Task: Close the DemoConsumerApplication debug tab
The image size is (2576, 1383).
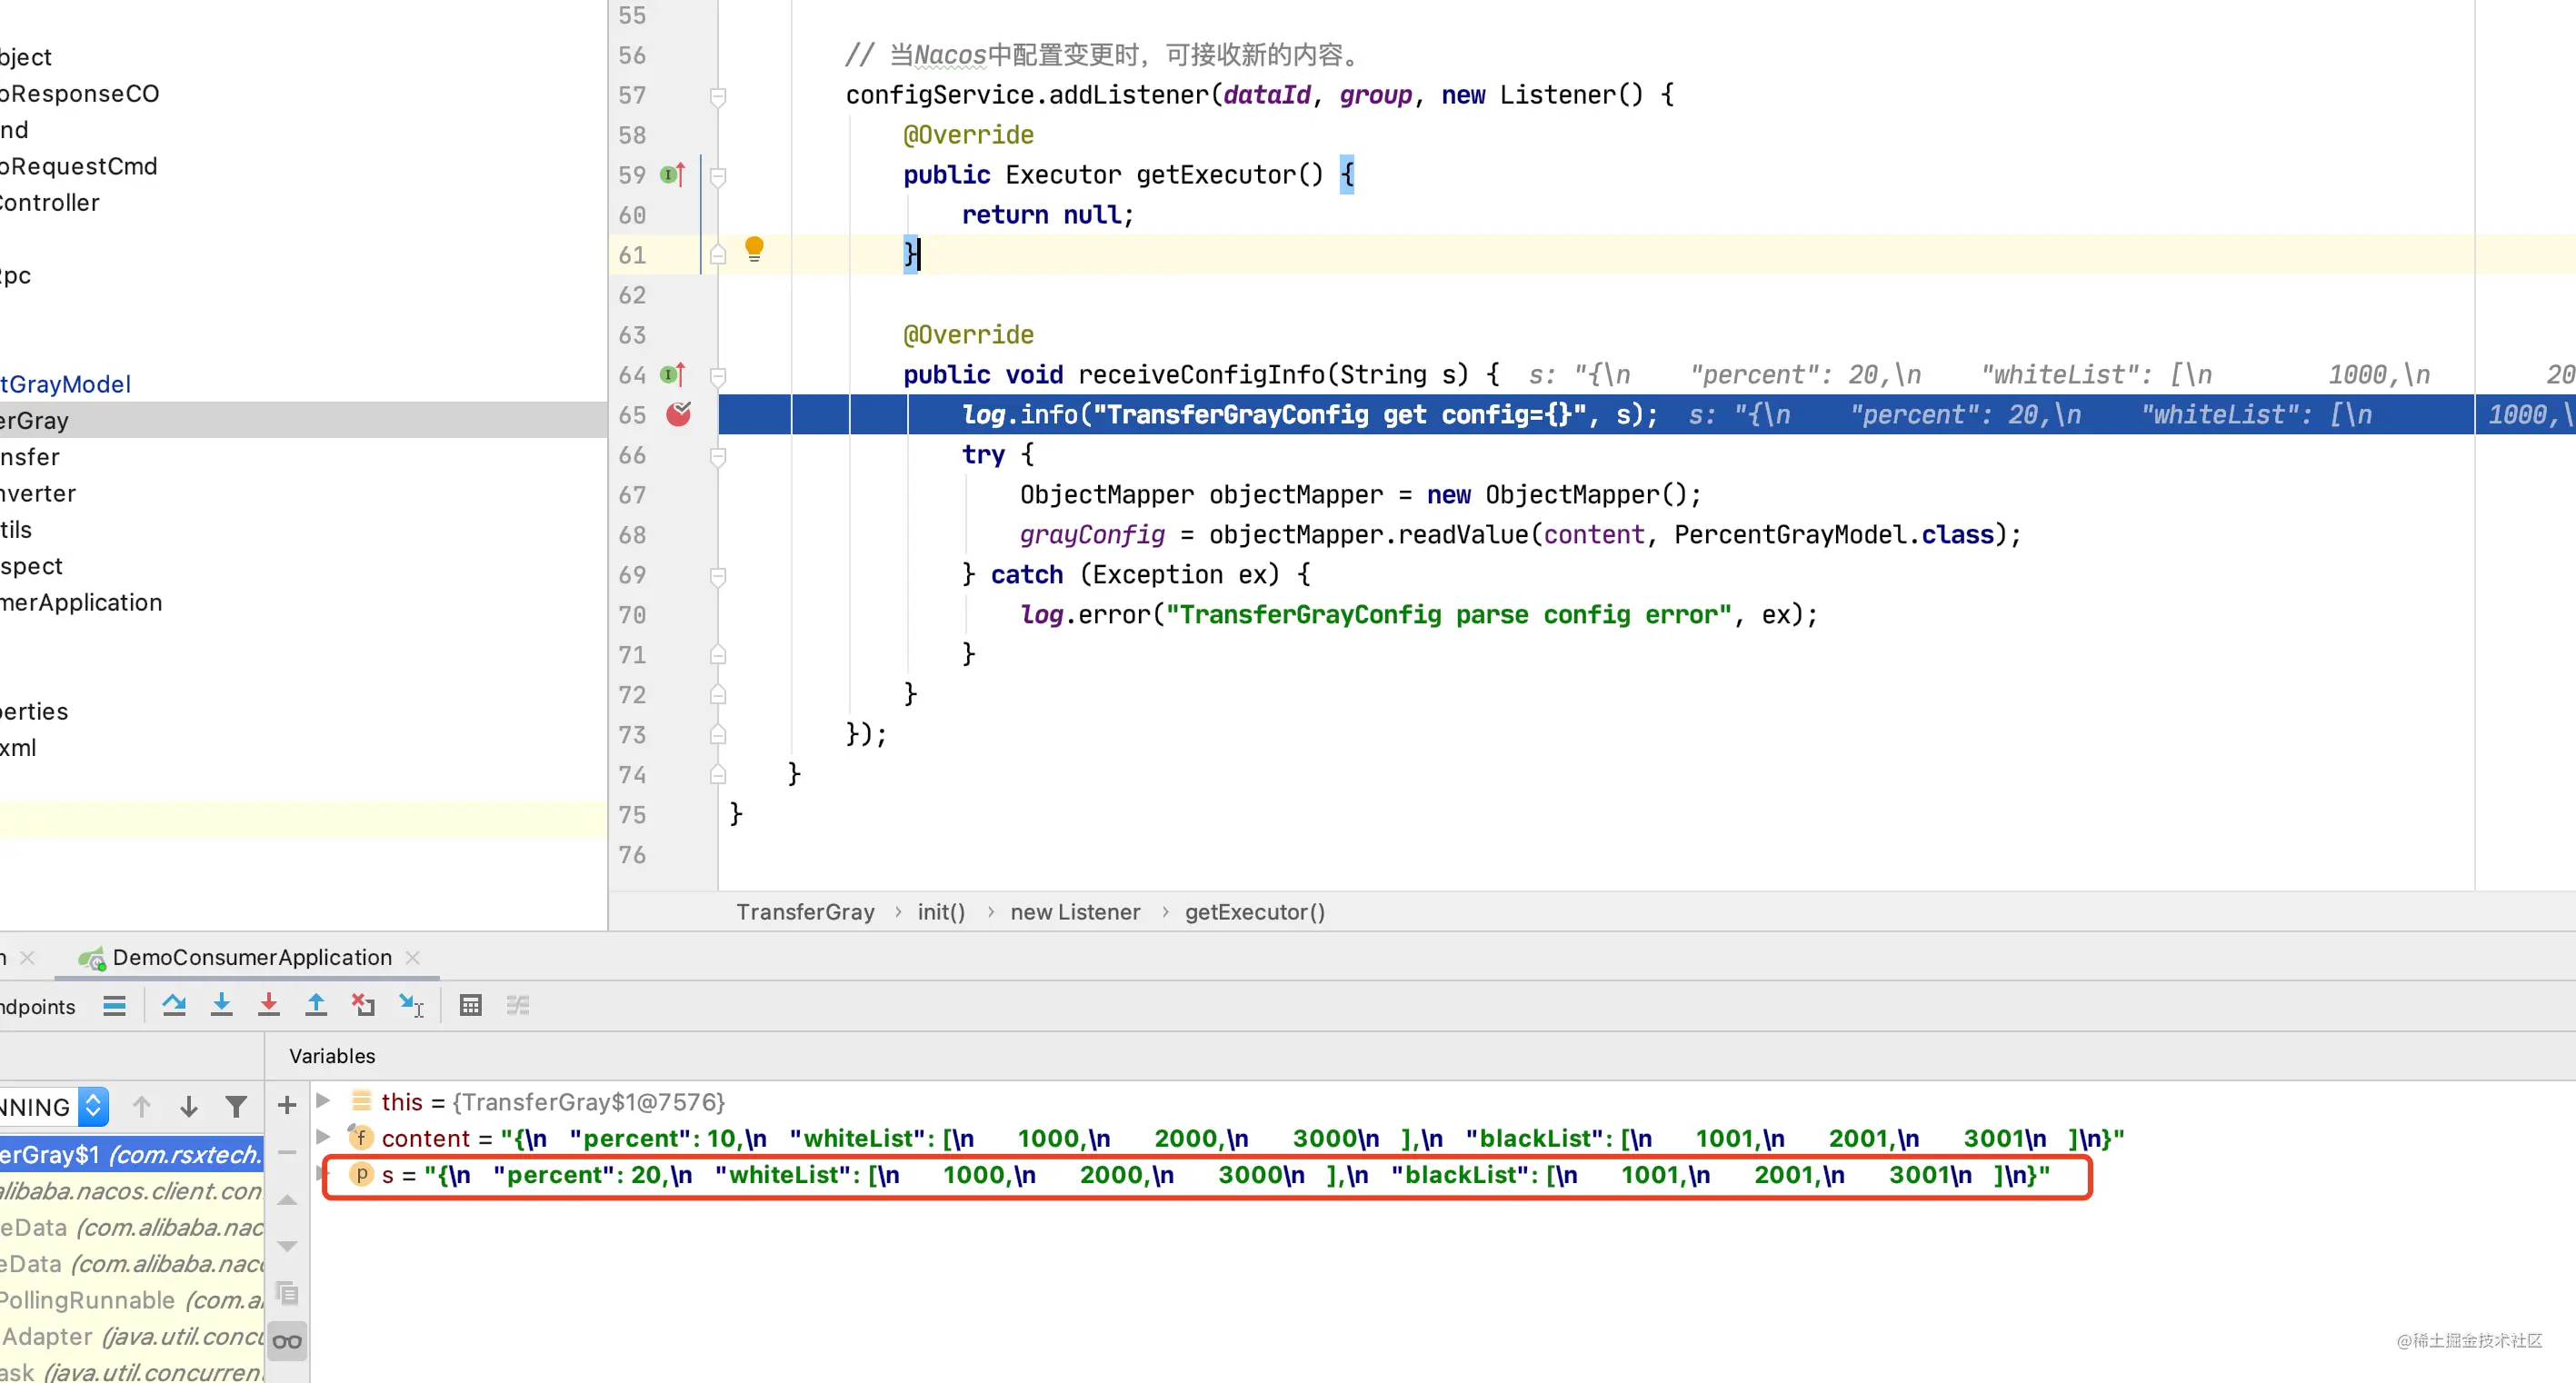Action: (412, 957)
